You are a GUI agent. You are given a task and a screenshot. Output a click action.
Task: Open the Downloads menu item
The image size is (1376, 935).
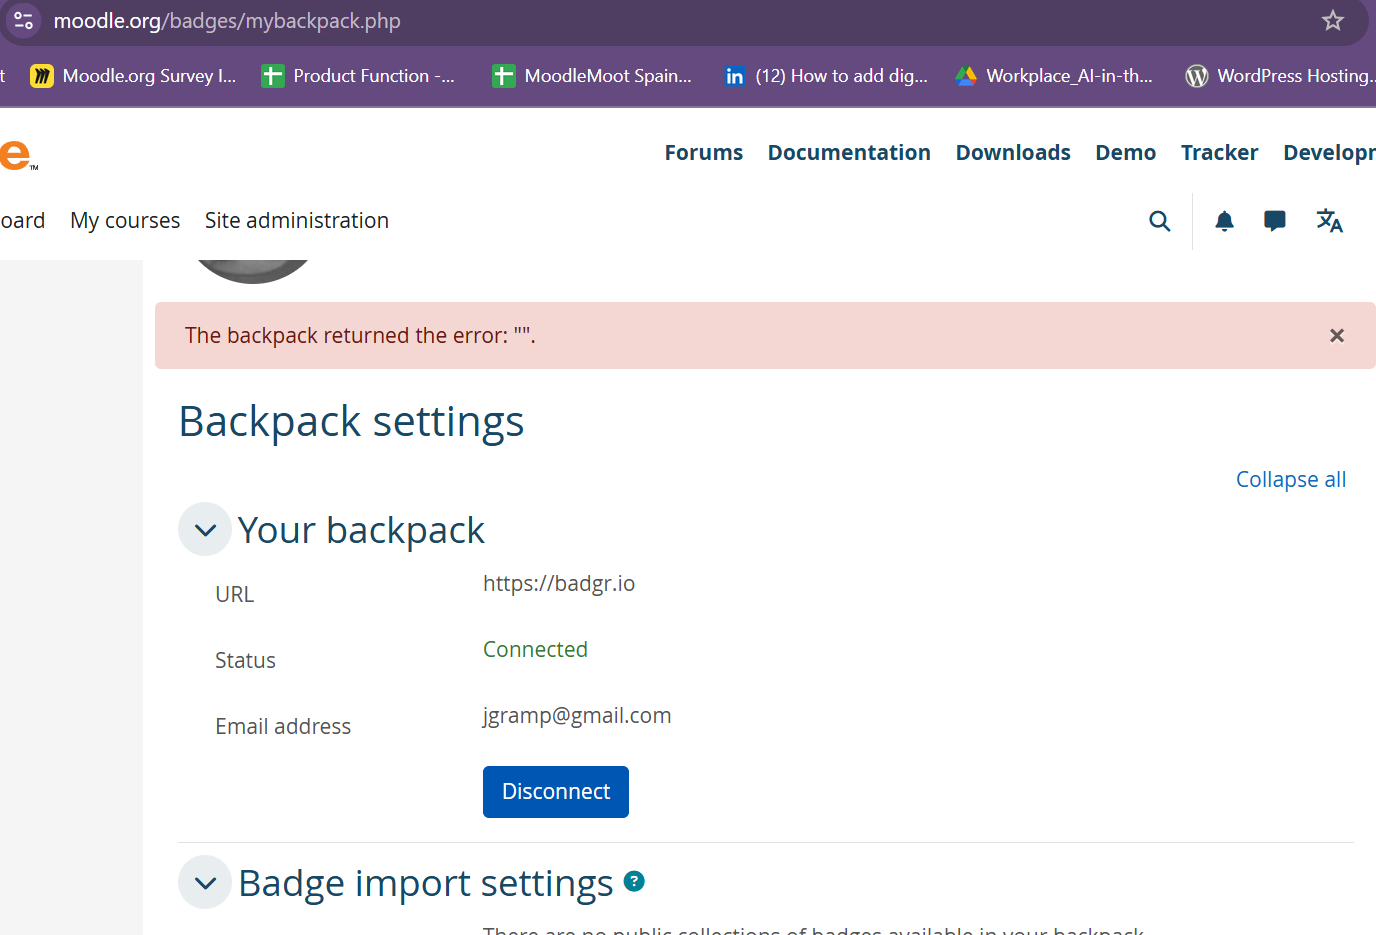click(1013, 153)
